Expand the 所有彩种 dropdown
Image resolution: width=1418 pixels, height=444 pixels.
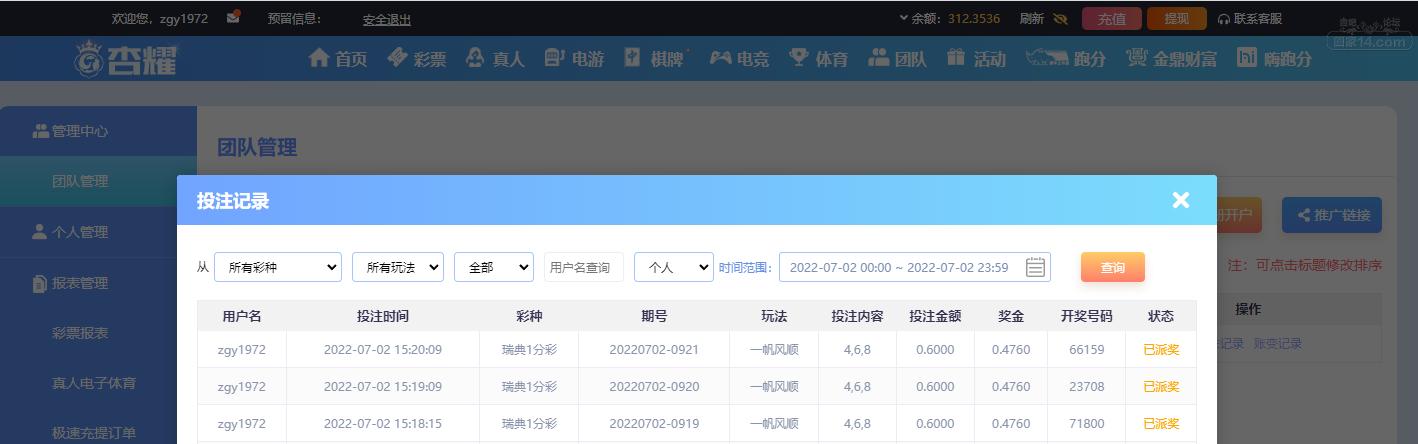tap(278, 267)
